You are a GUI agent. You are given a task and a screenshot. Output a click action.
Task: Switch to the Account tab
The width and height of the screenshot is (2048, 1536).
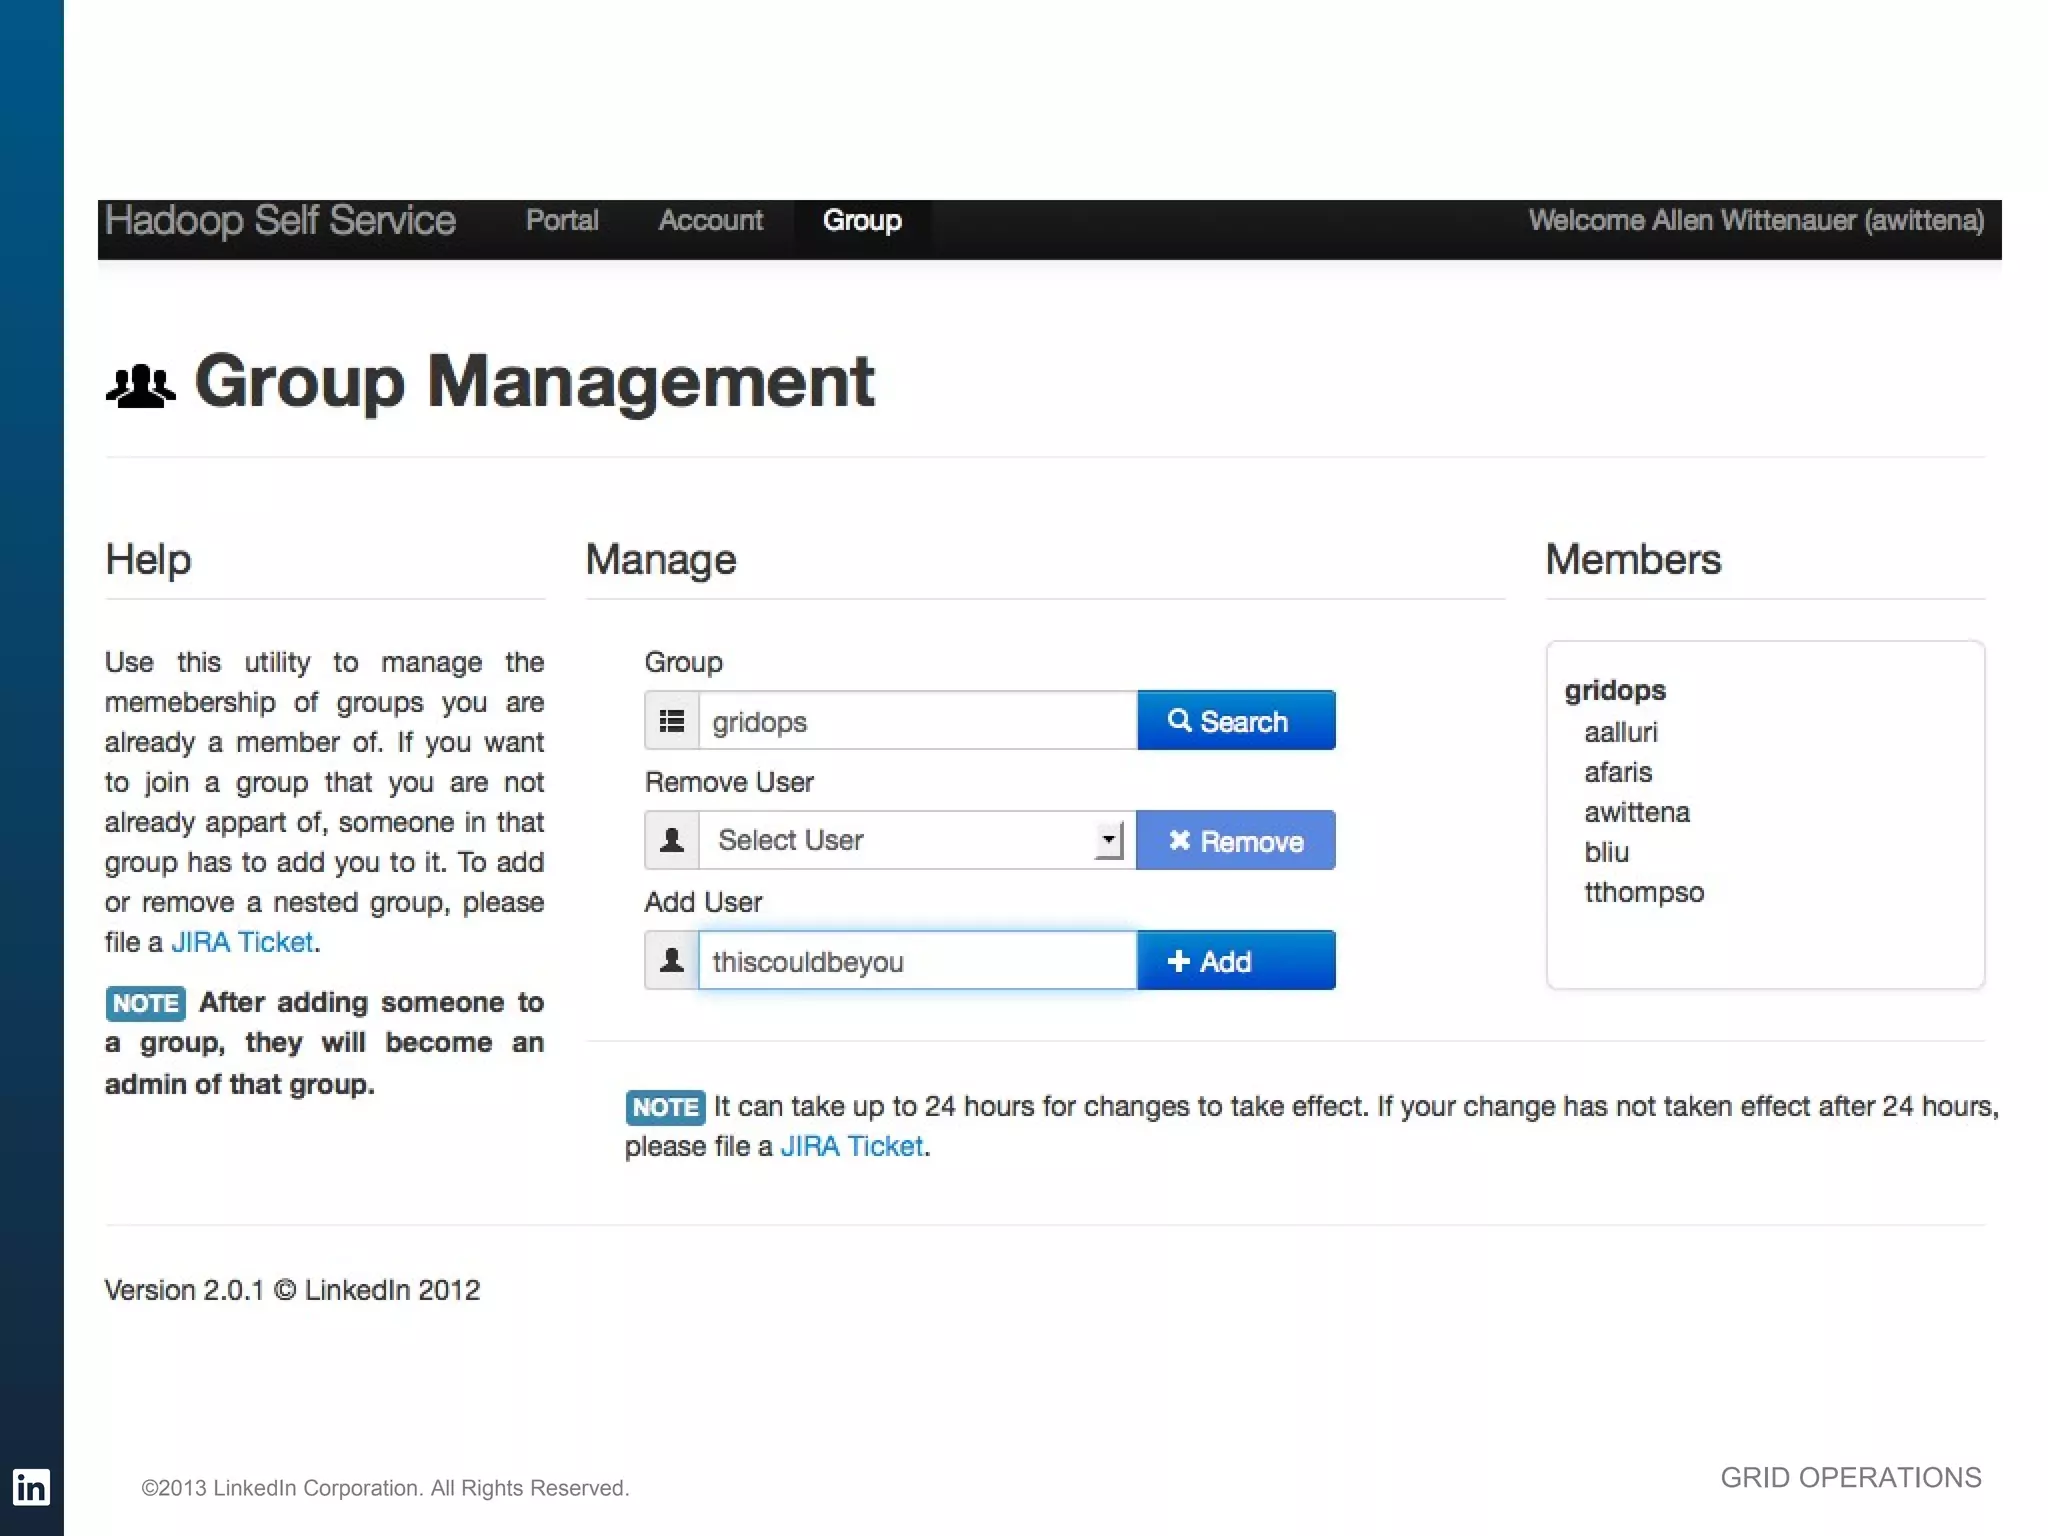tap(710, 220)
